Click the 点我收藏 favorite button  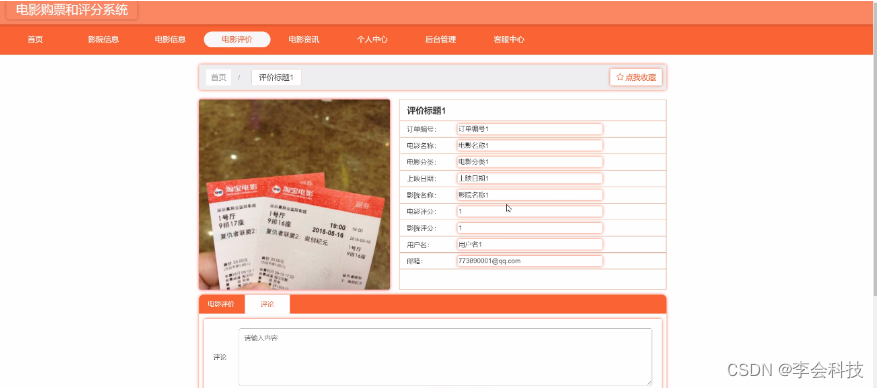pyautogui.click(x=636, y=77)
